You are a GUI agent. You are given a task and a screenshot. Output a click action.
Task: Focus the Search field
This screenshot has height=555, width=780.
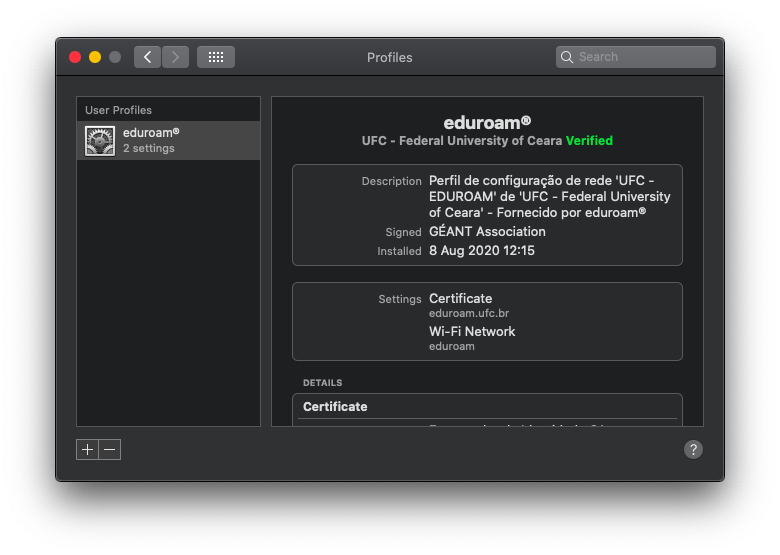pyautogui.click(x=636, y=57)
